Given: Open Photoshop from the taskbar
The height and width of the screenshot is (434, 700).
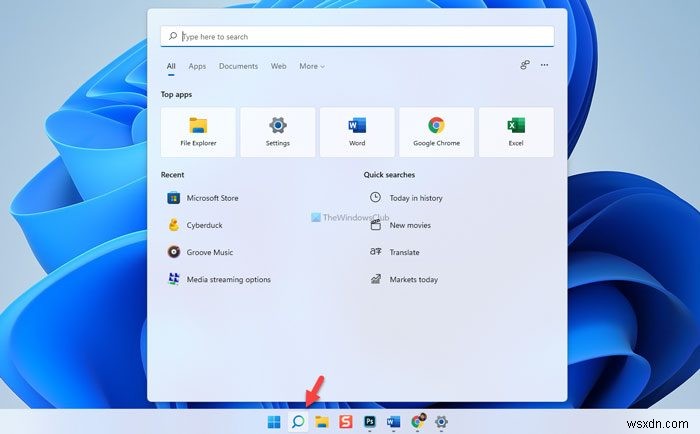Looking at the screenshot, I should (370, 421).
